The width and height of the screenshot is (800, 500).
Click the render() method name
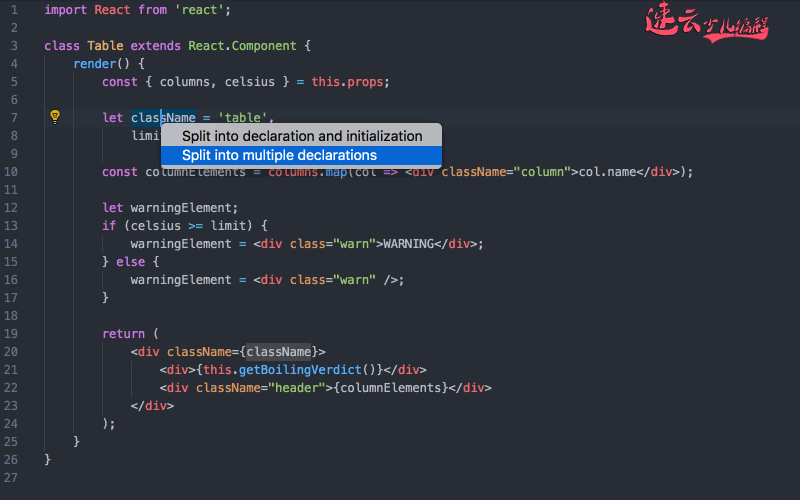(94, 64)
